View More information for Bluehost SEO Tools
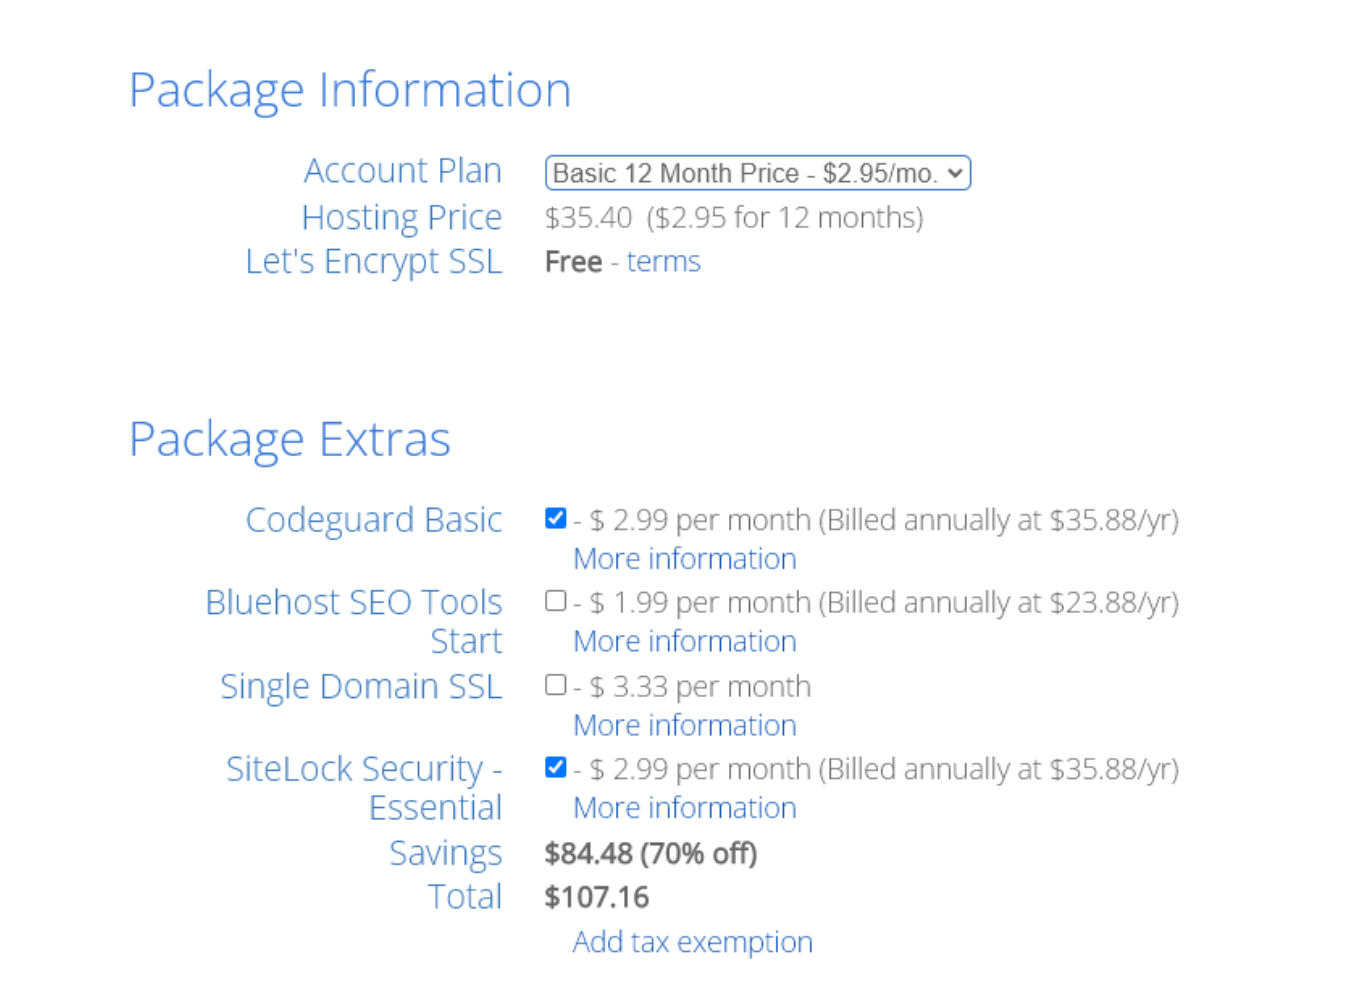This screenshot has height=1008, width=1362. tap(684, 641)
